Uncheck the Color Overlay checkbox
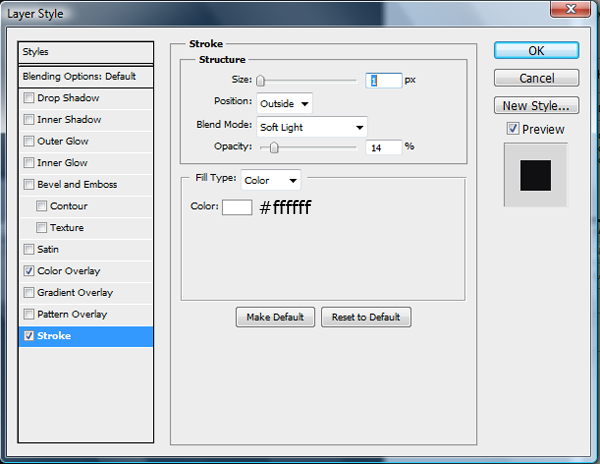Image resolution: width=600 pixels, height=464 pixels. 29,271
